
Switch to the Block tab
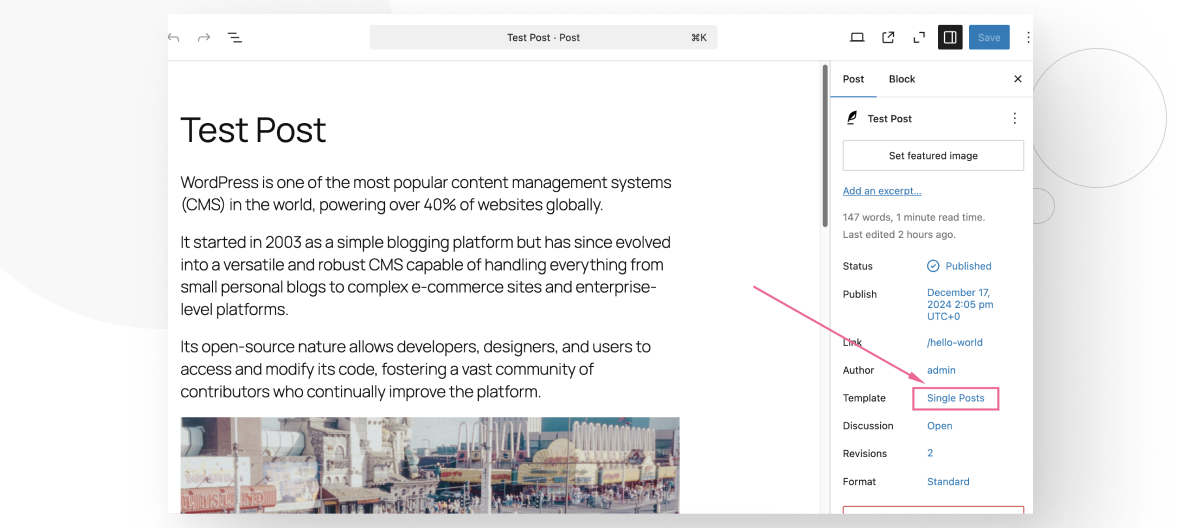[x=902, y=79]
